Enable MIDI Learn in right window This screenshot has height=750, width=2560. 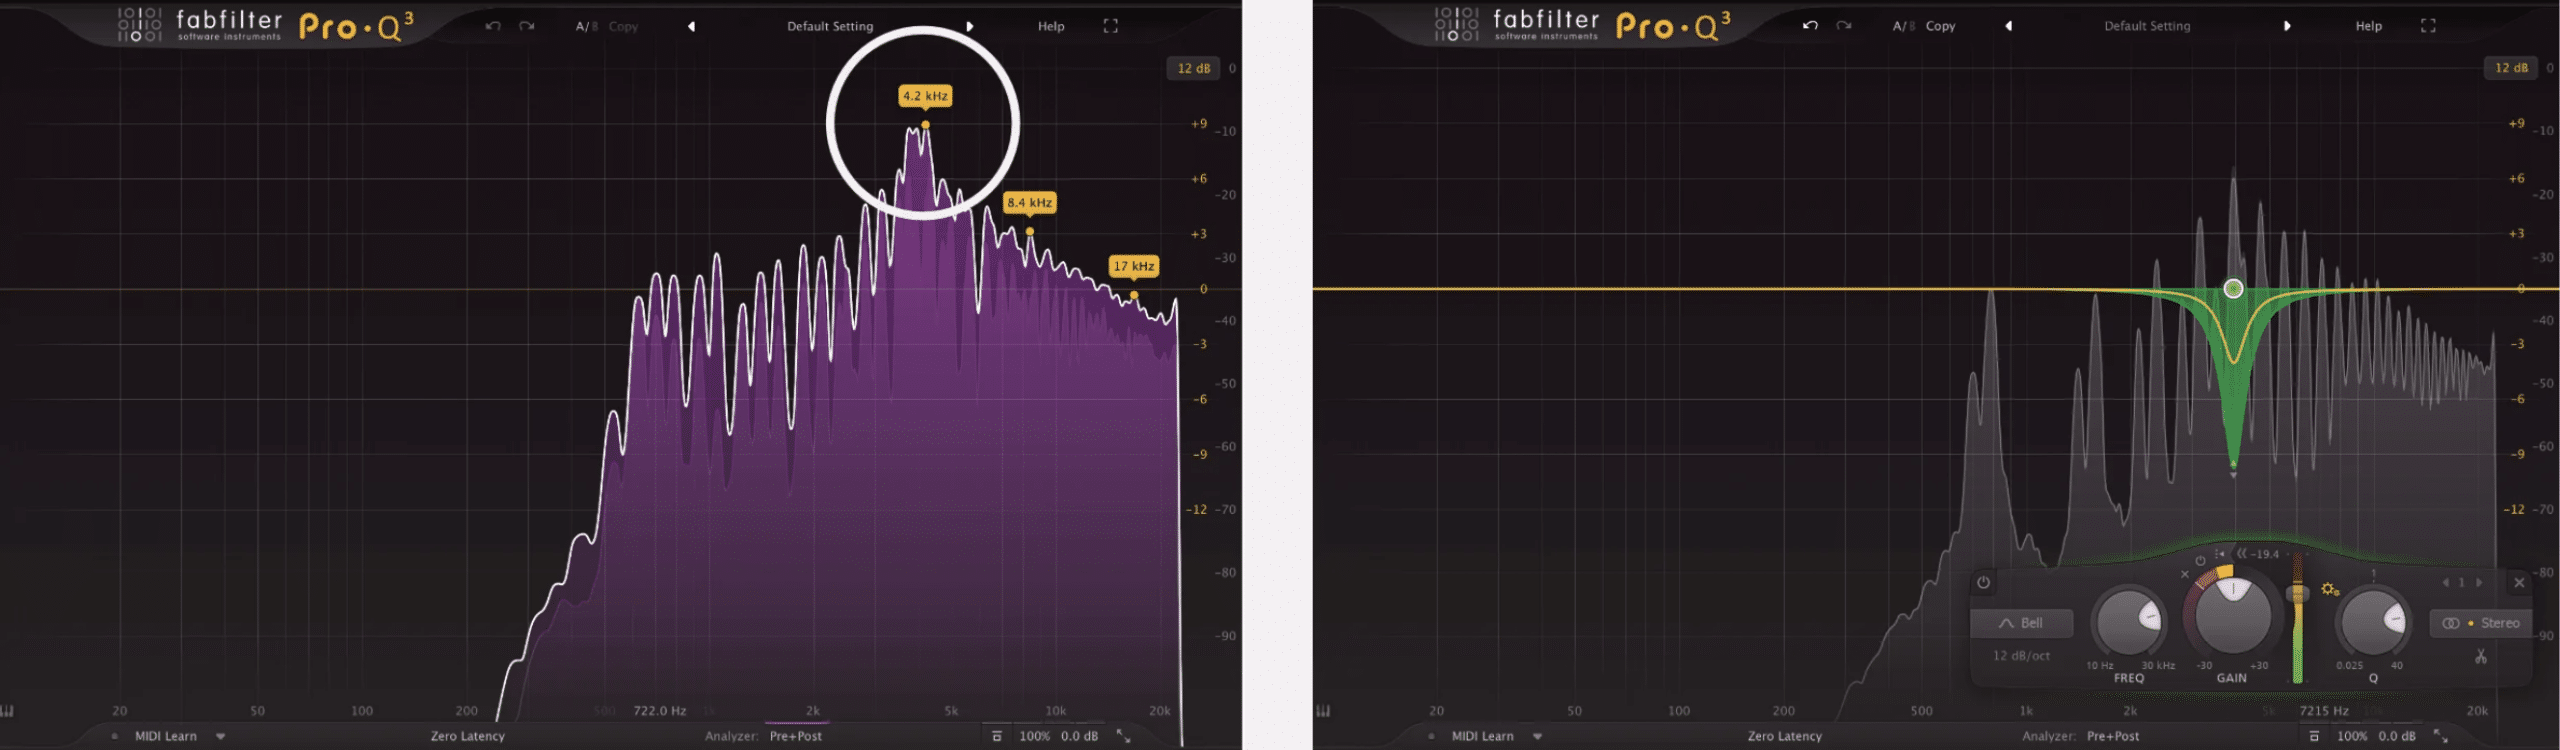(1483, 736)
